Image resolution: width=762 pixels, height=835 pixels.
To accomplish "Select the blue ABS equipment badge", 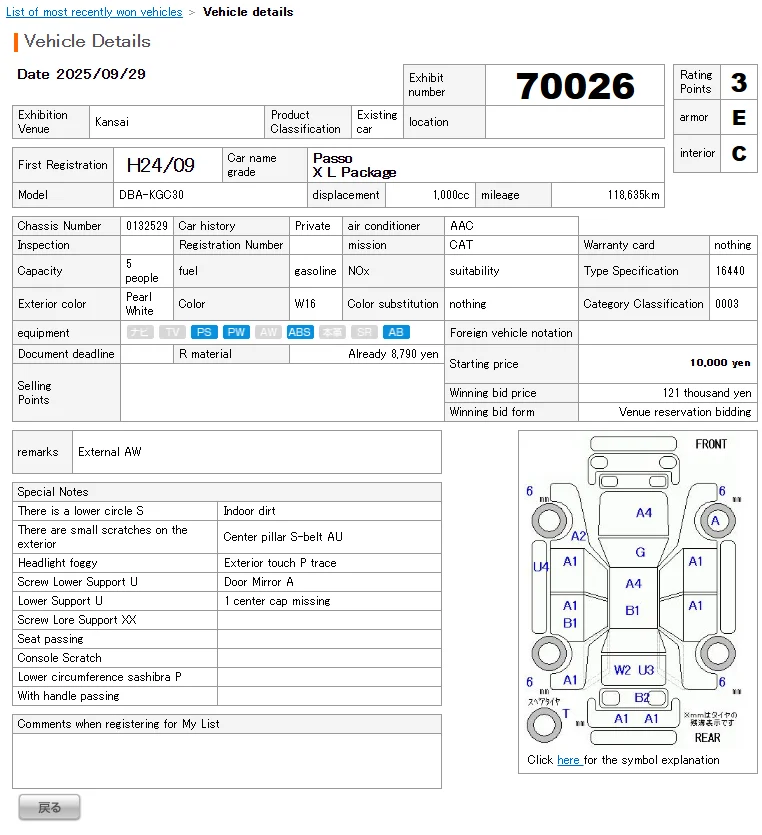I will [299, 332].
